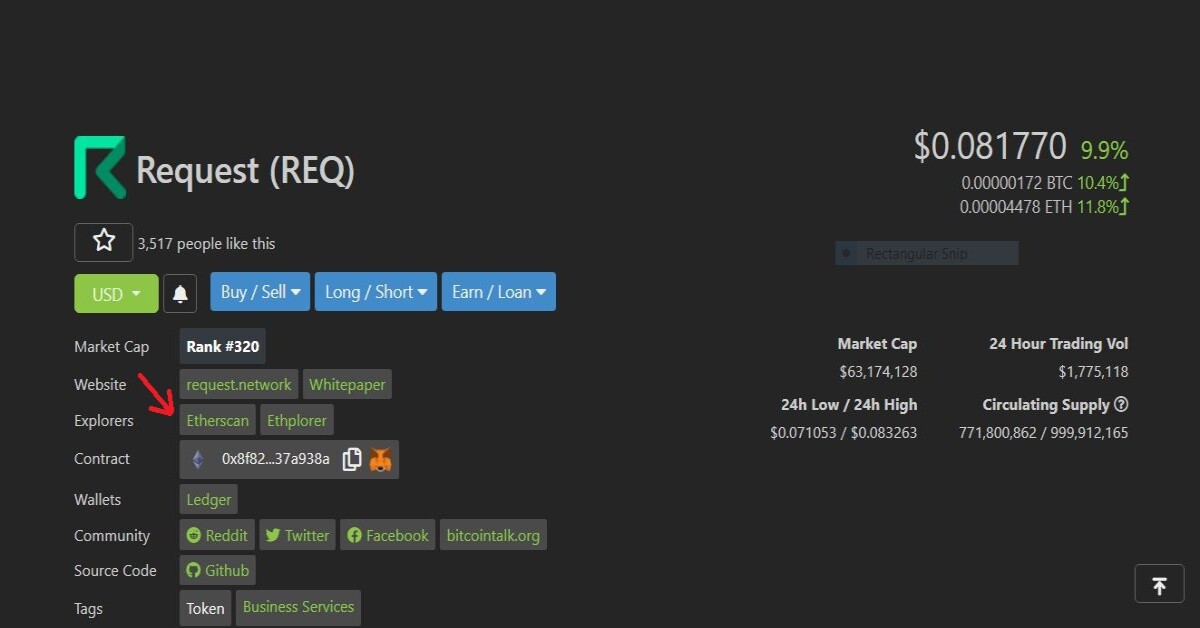
Task: Open the Whitepaper link
Action: [x=347, y=384]
